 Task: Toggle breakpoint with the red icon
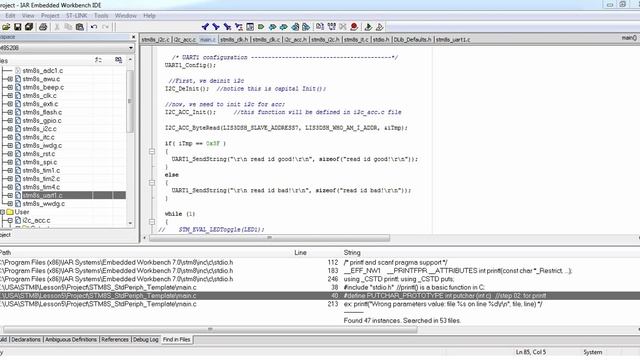point(354,27)
